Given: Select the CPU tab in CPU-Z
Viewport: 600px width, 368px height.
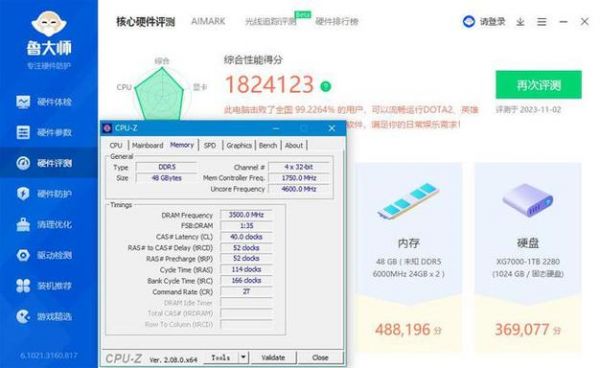Looking at the screenshot, I should 116,145.
